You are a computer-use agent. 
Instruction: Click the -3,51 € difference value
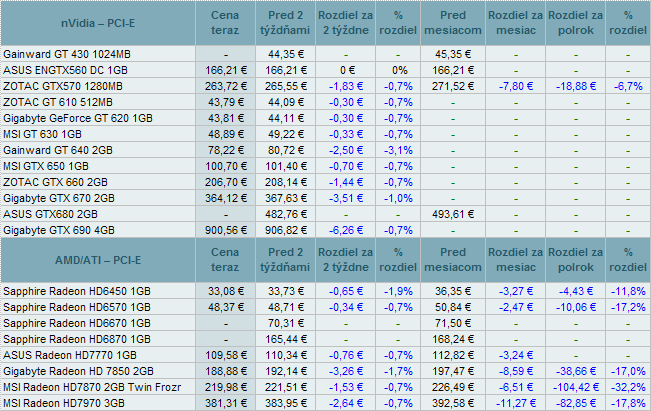[x=346, y=198]
